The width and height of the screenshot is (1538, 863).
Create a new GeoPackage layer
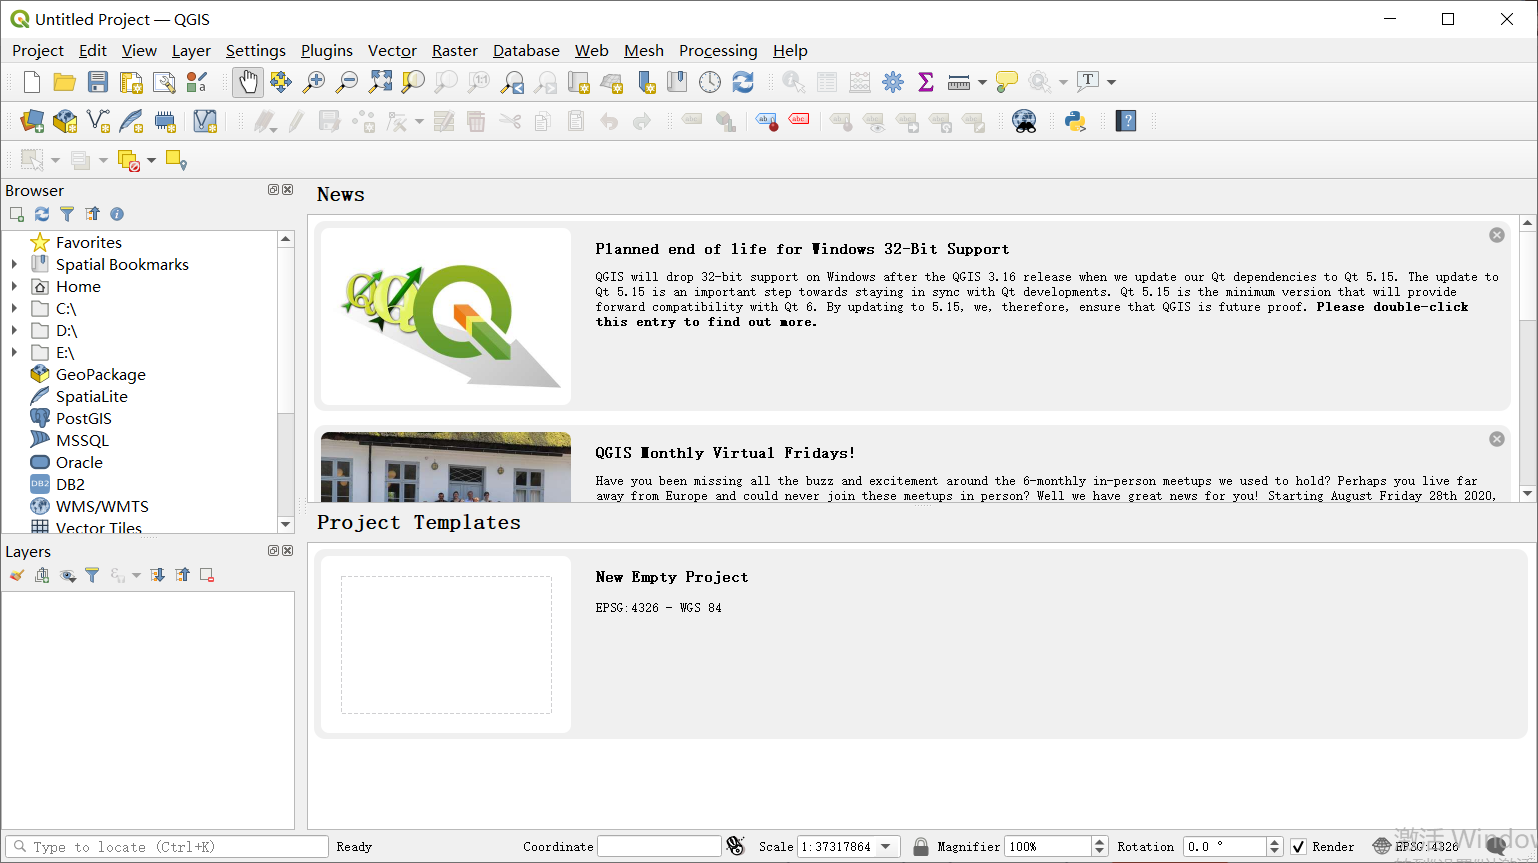[x=65, y=121]
